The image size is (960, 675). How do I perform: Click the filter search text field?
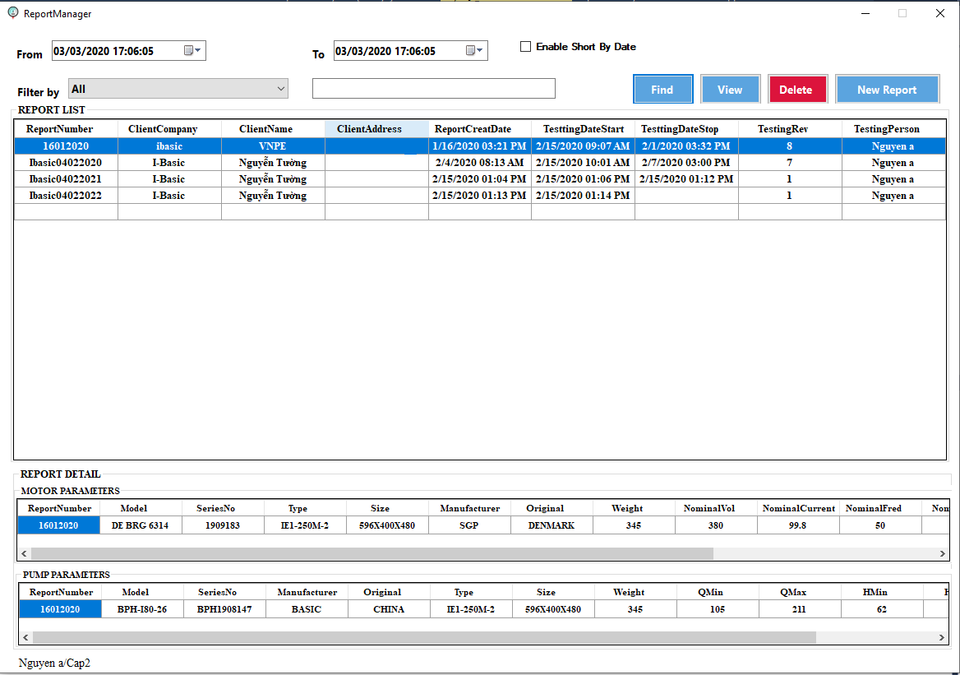[x=433, y=89]
